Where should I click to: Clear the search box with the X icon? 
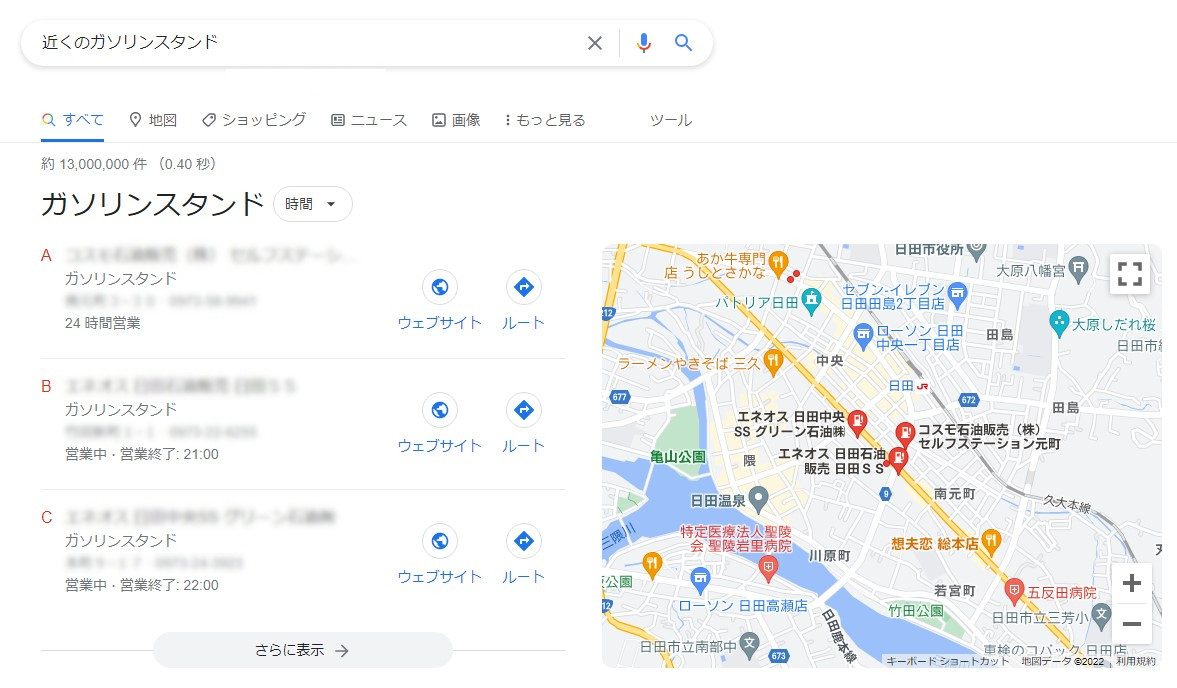coord(595,43)
